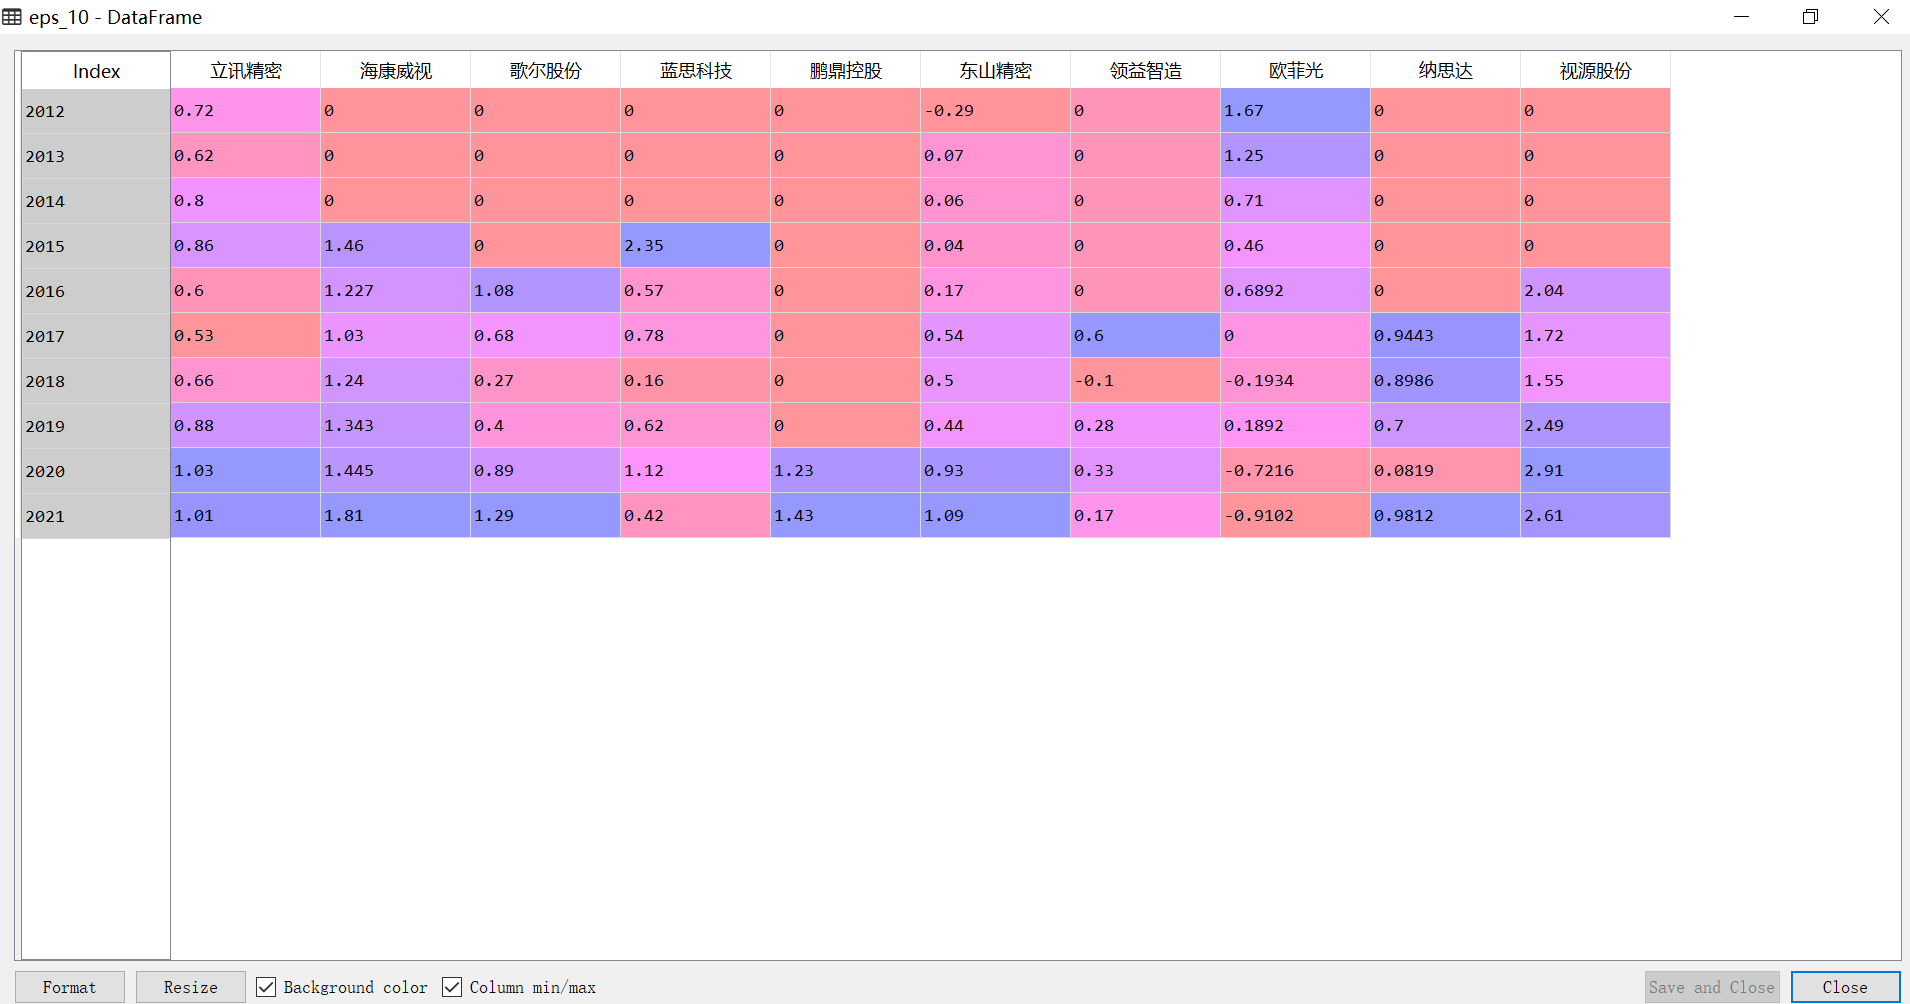Click cell with value 1.12
This screenshot has width=1910, height=1004.
(696, 470)
